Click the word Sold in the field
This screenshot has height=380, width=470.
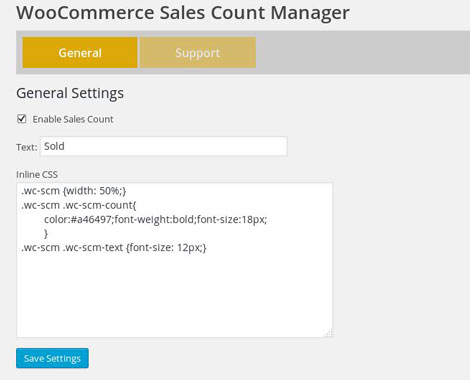54,146
